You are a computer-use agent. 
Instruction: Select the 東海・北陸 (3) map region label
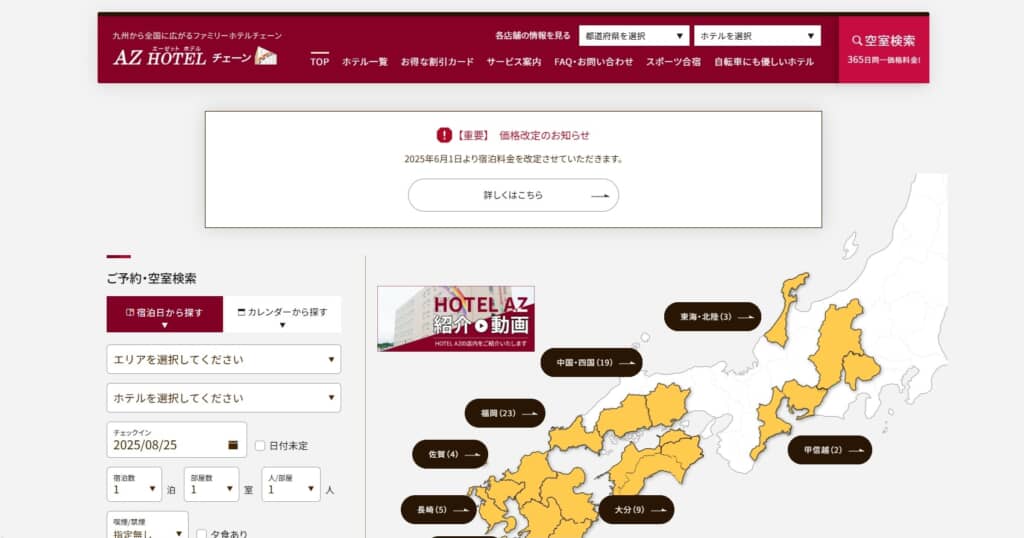pos(712,317)
